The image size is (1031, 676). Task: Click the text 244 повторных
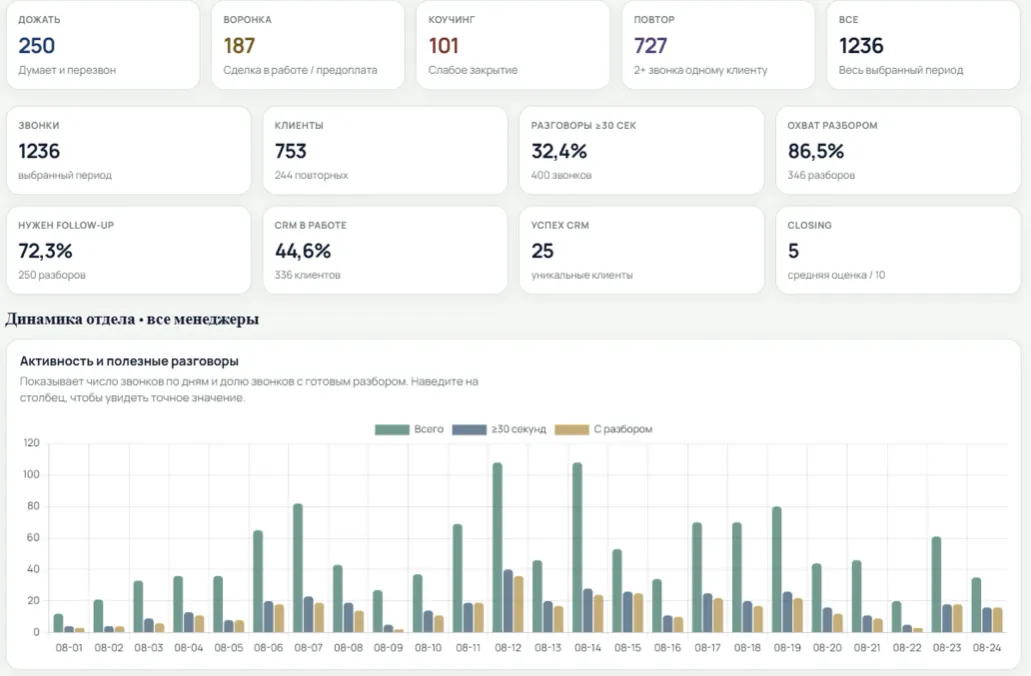(x=311, y=176)
